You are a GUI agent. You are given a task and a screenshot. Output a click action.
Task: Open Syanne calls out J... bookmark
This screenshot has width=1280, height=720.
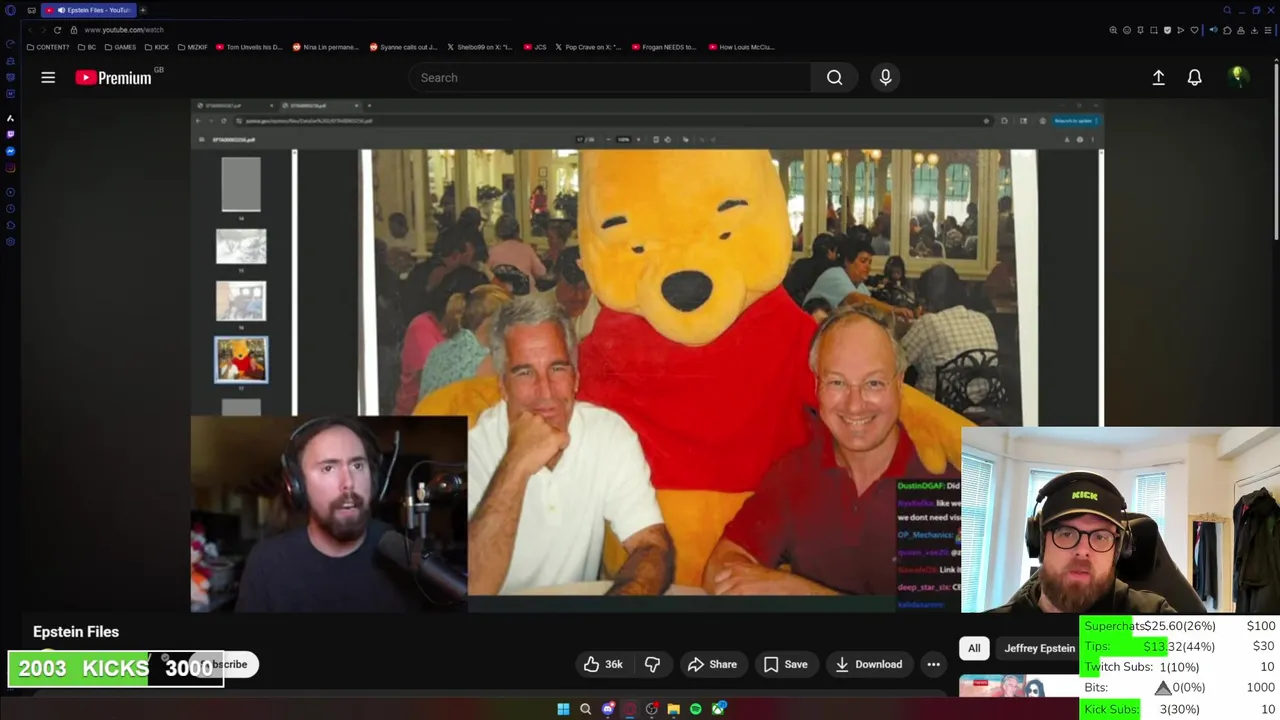coord(403,47)
